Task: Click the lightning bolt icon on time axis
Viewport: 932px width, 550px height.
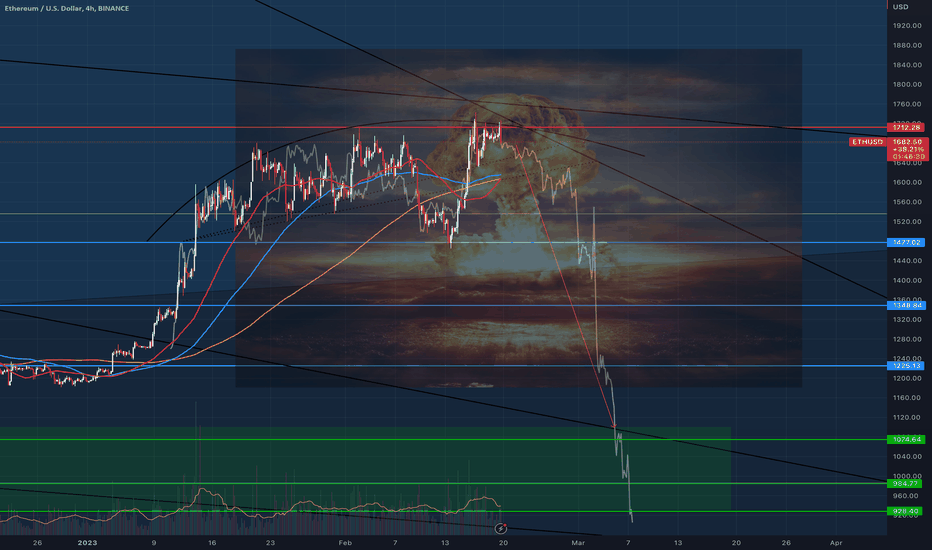Action: tap(501, 528)
